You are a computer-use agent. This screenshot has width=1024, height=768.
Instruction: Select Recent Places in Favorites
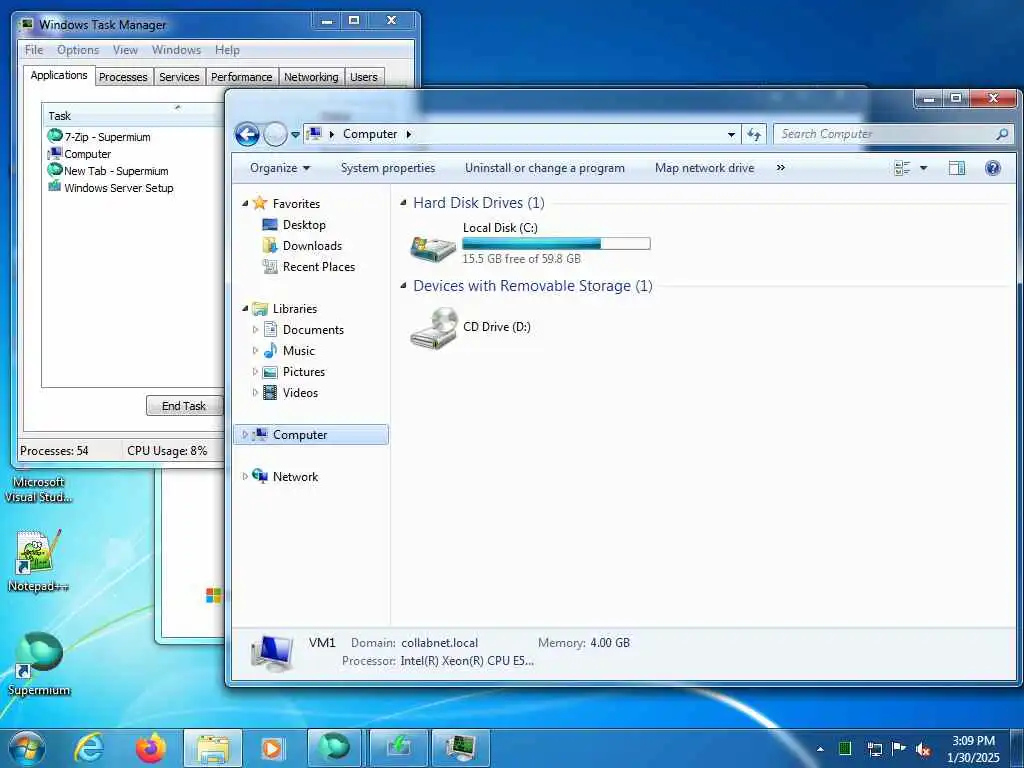coord(318,266)
